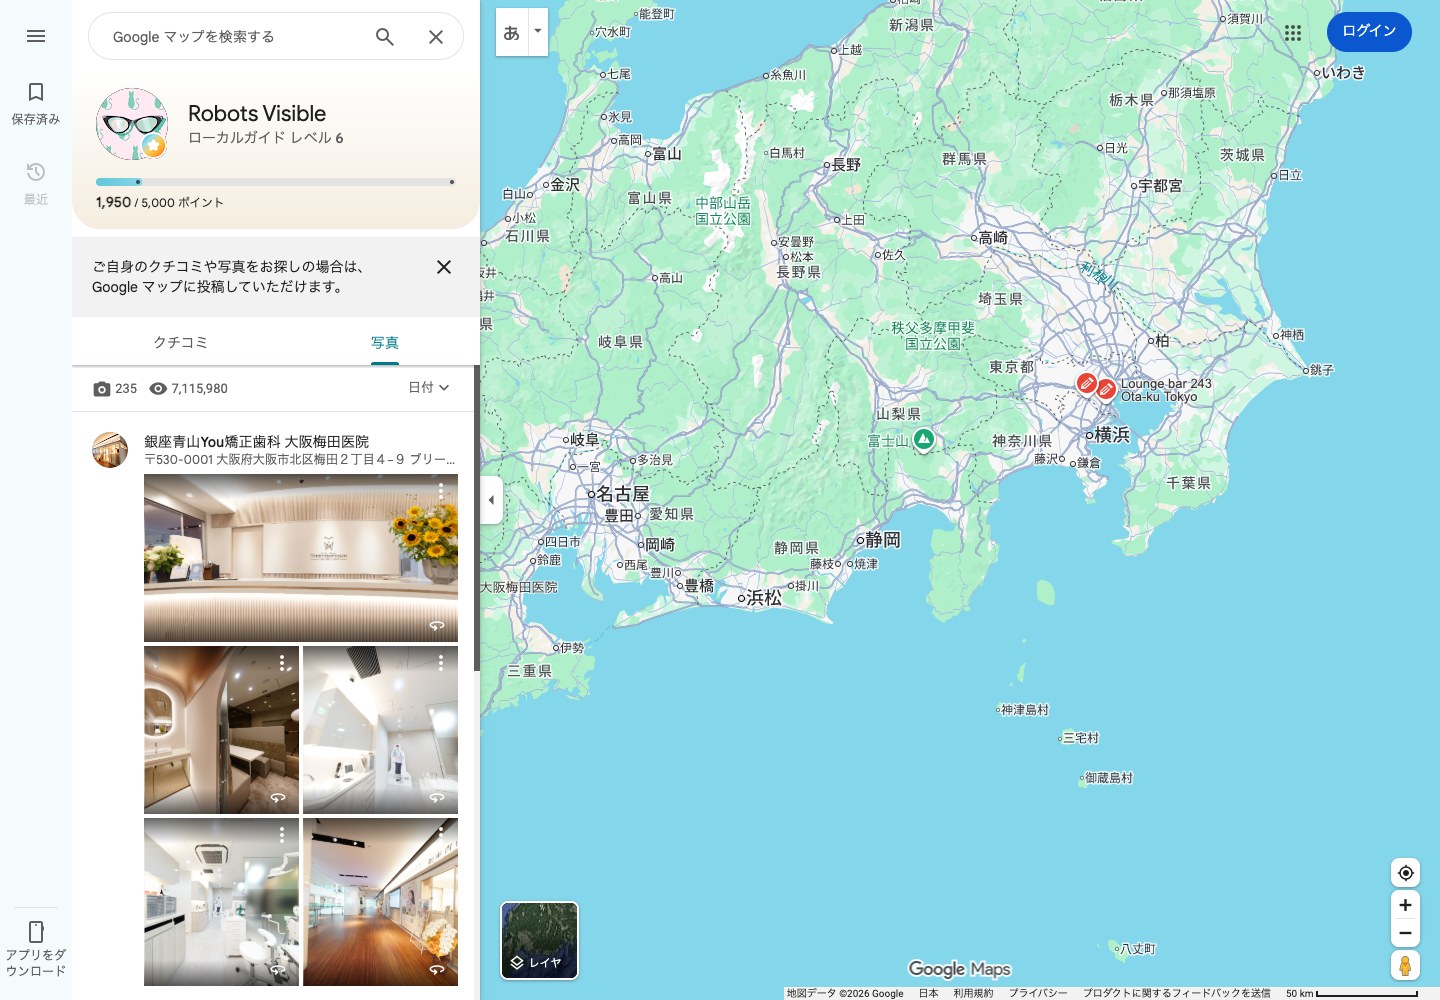Click the 利用規約 footer link
The height and width of the screenshot is (1000, 1440).
point(973,993)
